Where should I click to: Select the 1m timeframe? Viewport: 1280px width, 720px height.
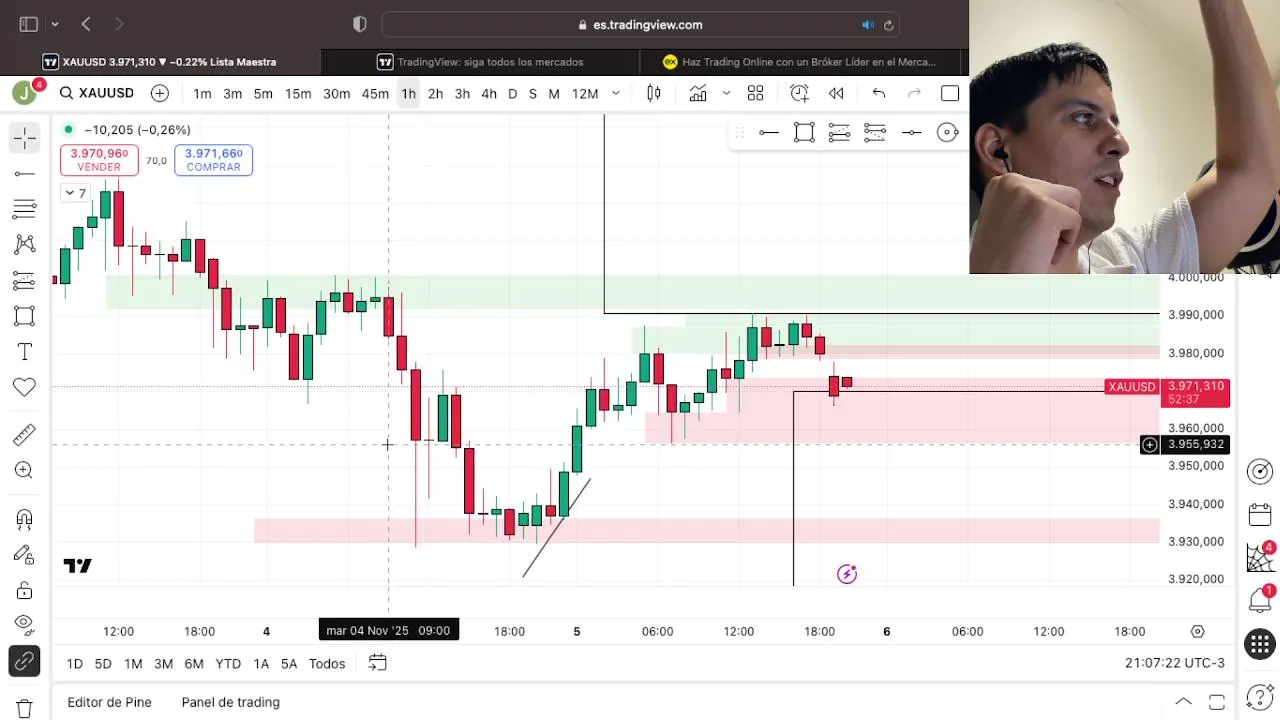point(202,94)
